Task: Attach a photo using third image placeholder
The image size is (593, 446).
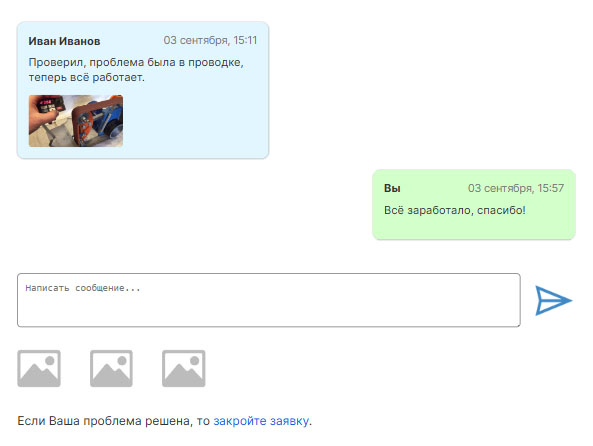Action: pyautogui.click(x=184, y=368)
